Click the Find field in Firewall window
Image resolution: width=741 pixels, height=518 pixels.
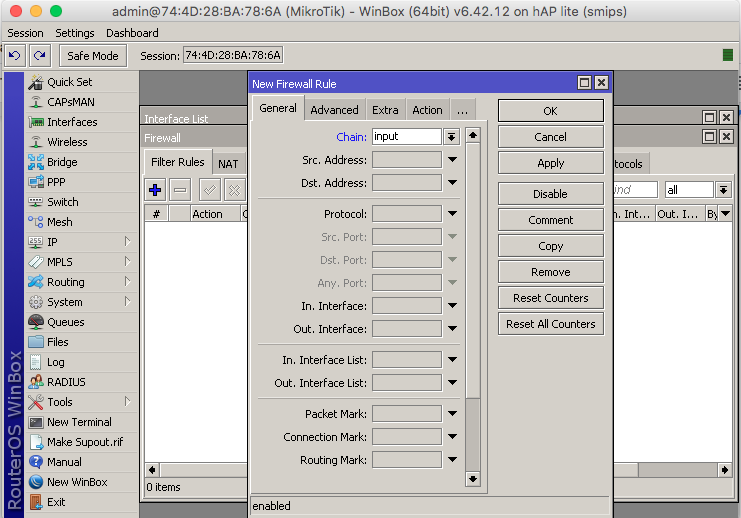pos(635,190)
